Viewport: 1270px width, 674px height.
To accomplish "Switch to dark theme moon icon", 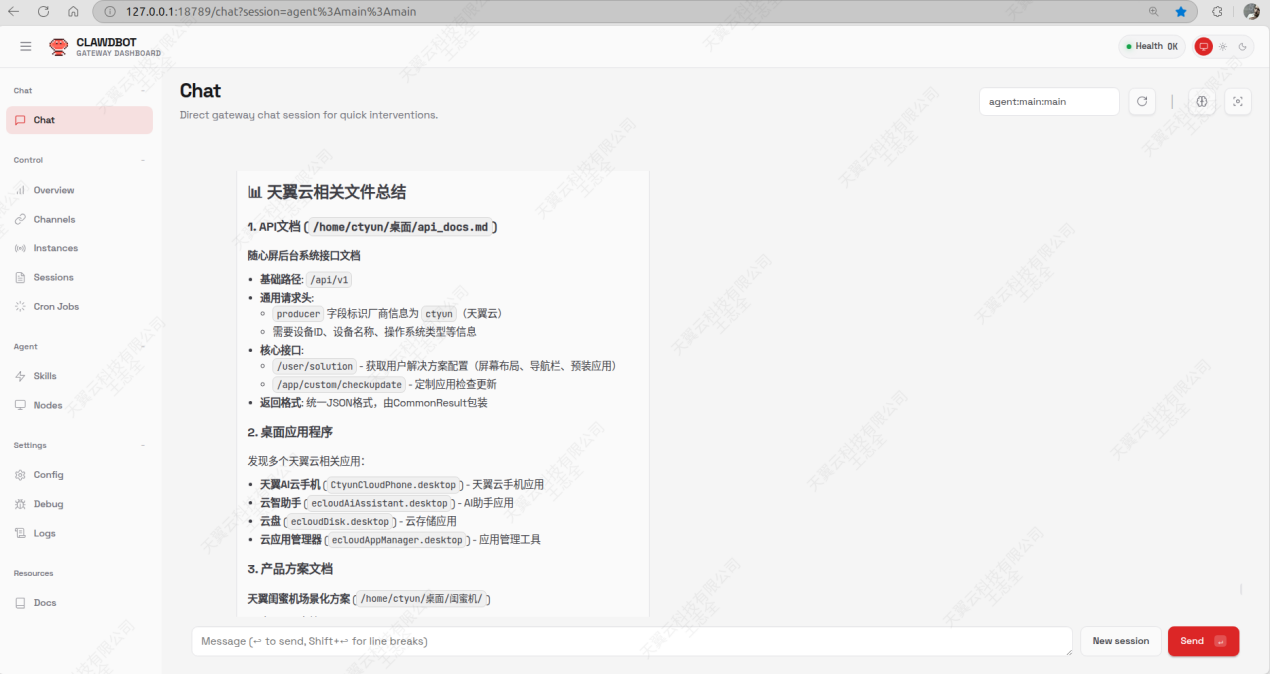I will click(1242, 46).
